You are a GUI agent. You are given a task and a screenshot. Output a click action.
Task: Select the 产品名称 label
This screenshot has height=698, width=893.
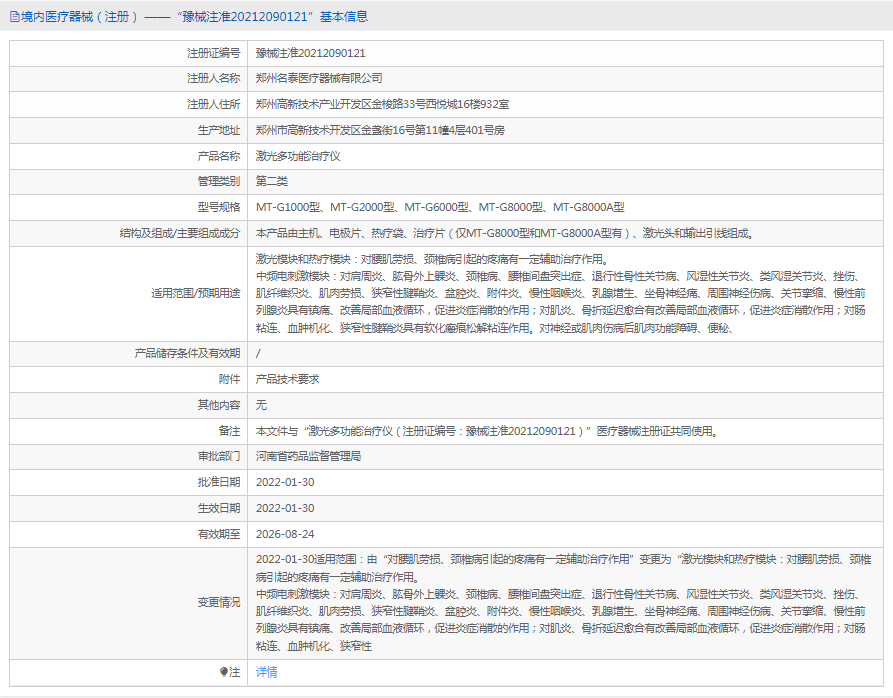tap(219, 156)
